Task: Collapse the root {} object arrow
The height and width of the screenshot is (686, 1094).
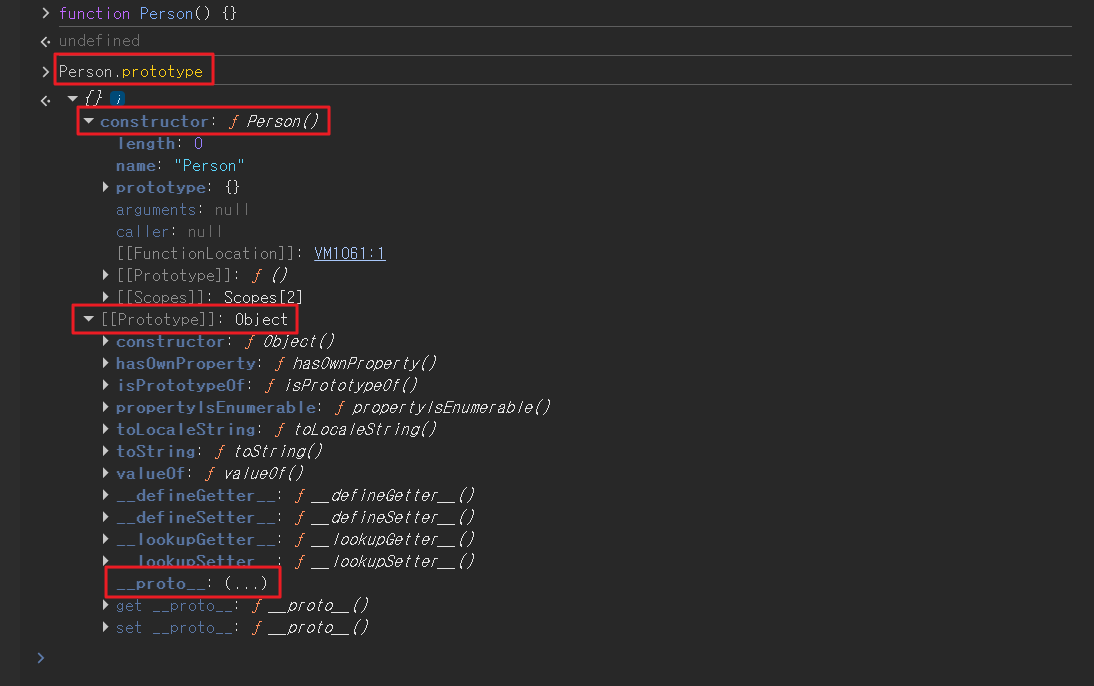Action: pos(72,99)
